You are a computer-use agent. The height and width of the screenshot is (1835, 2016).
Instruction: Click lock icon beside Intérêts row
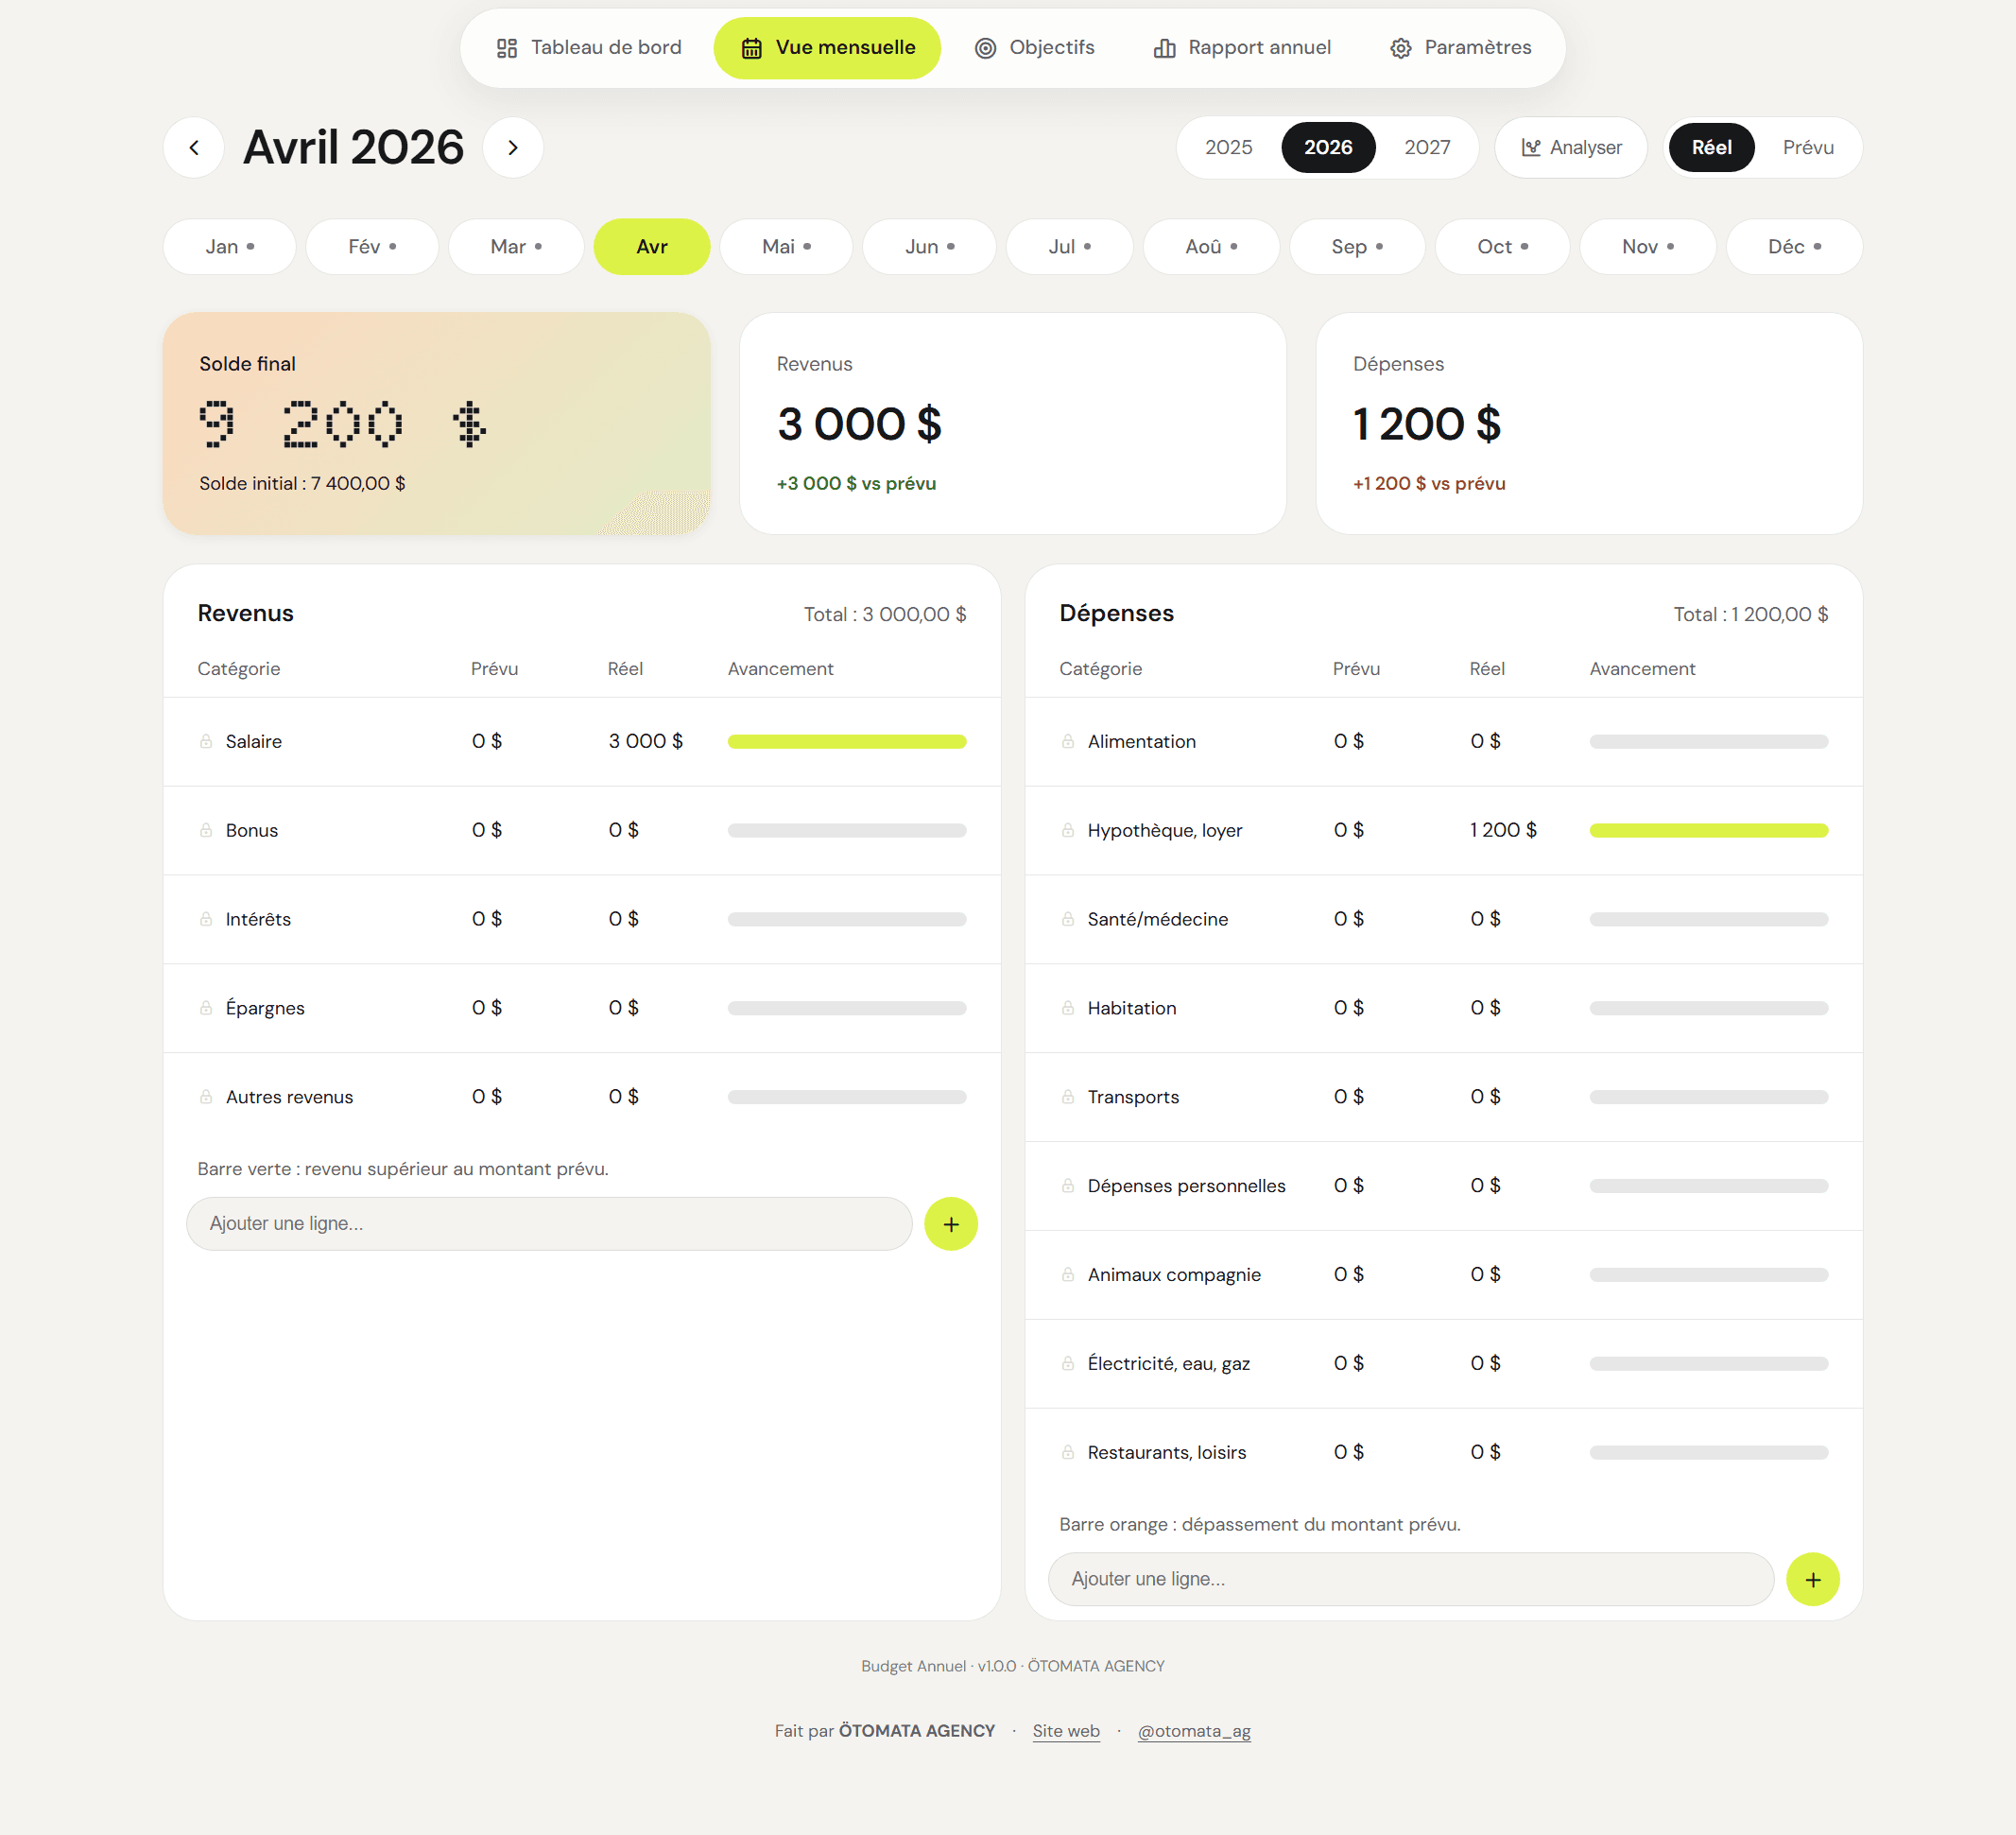tap(206, 919)
